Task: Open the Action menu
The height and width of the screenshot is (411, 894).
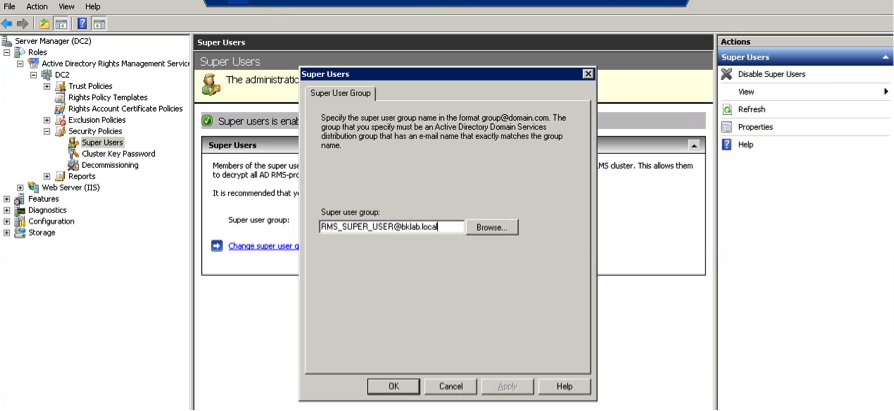Action: [37, 6]
